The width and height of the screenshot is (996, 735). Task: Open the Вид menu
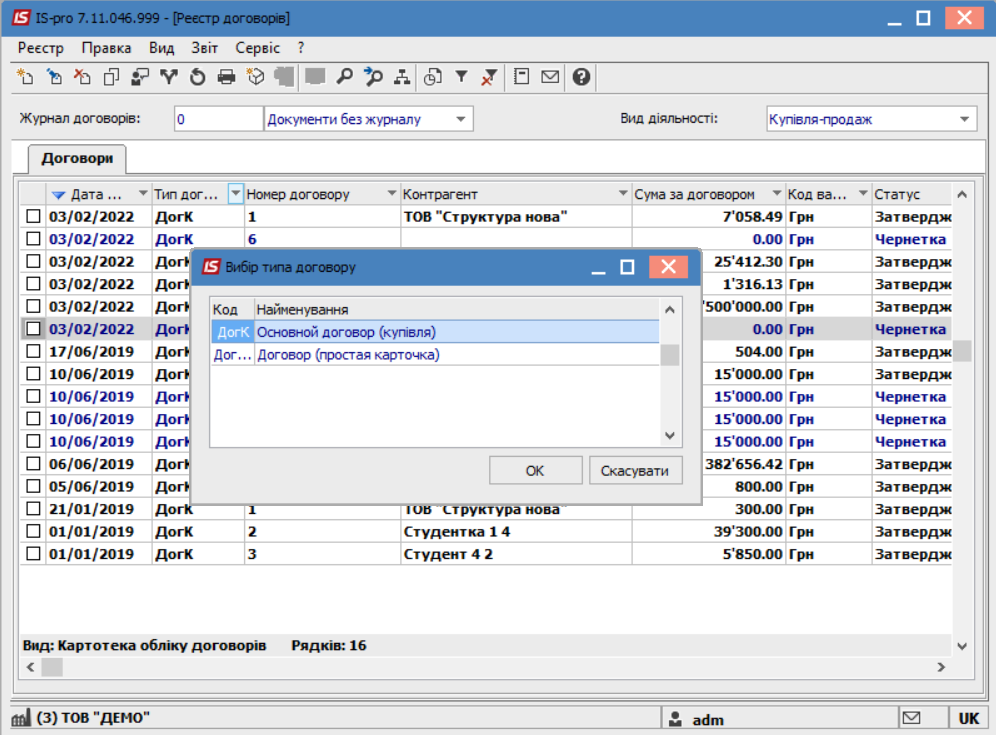pyautogui.click(x=161, y=48)
